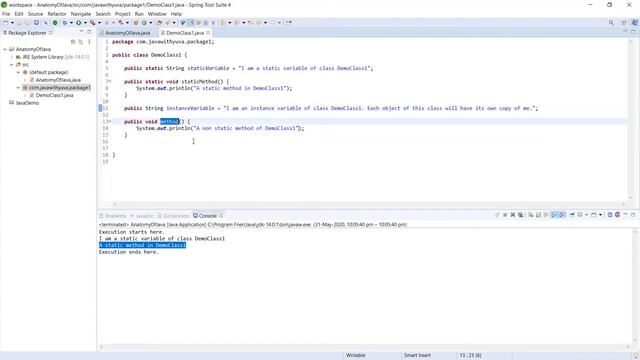The image size is (640, 360).
Task: Toggle Show Console on standard output change
Action: click(553, 215)
